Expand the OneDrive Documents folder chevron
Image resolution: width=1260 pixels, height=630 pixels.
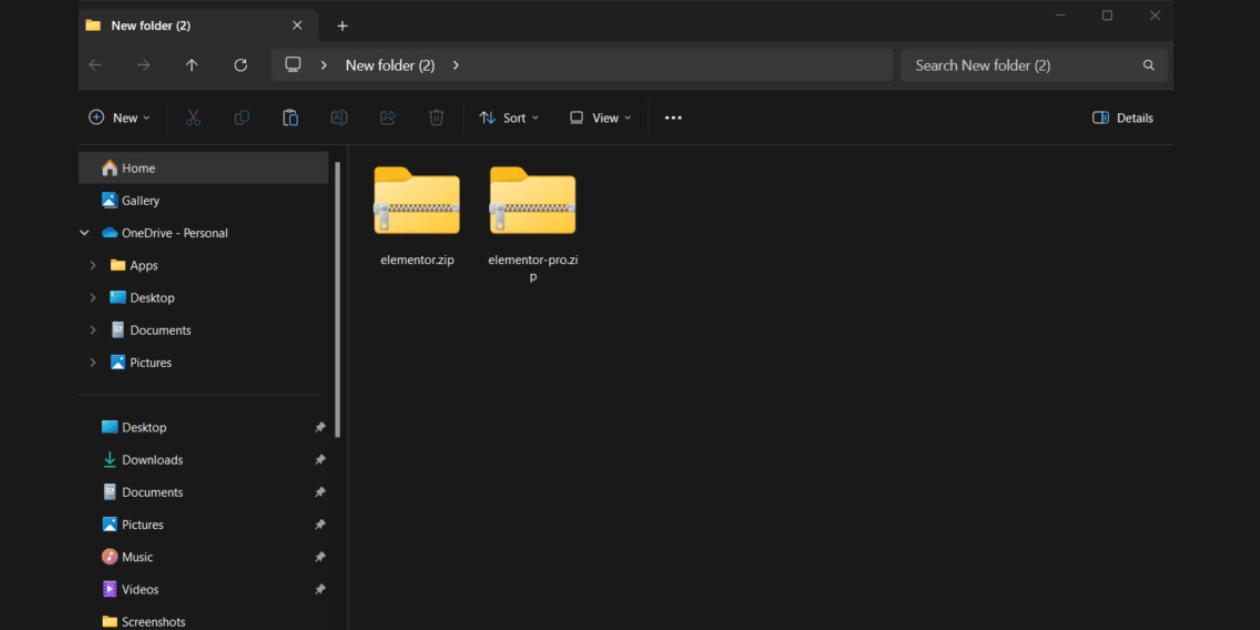click(x=93, y=330)
